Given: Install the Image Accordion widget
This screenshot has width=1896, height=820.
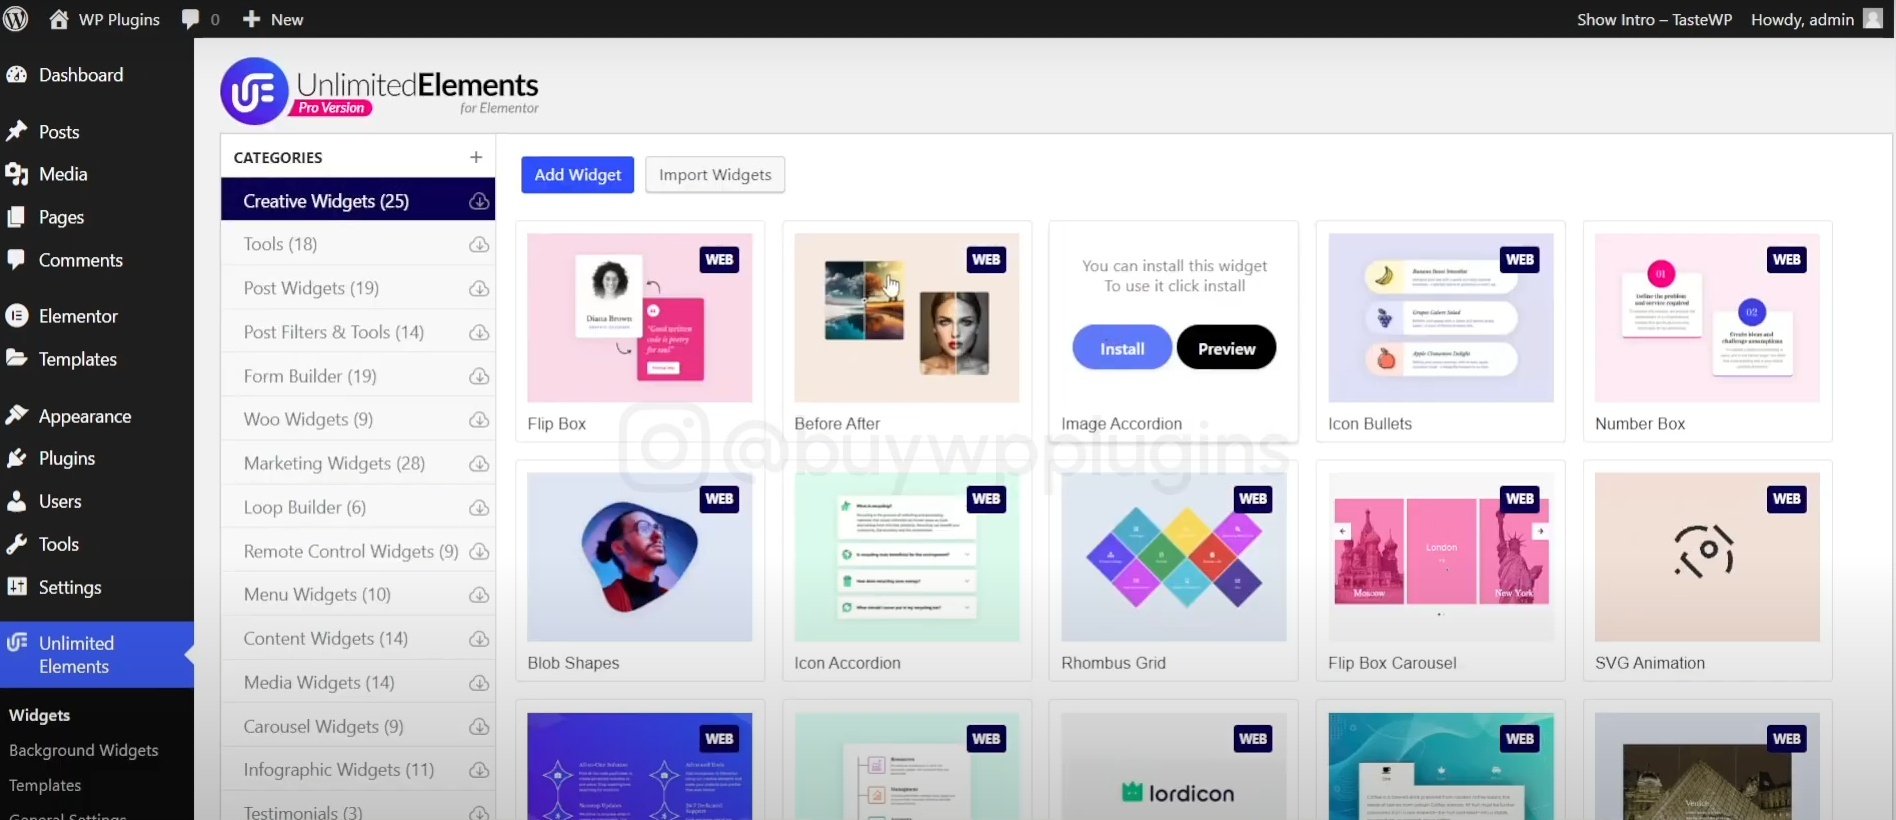Looking at the screenshot, I should tap(1122, 348).
